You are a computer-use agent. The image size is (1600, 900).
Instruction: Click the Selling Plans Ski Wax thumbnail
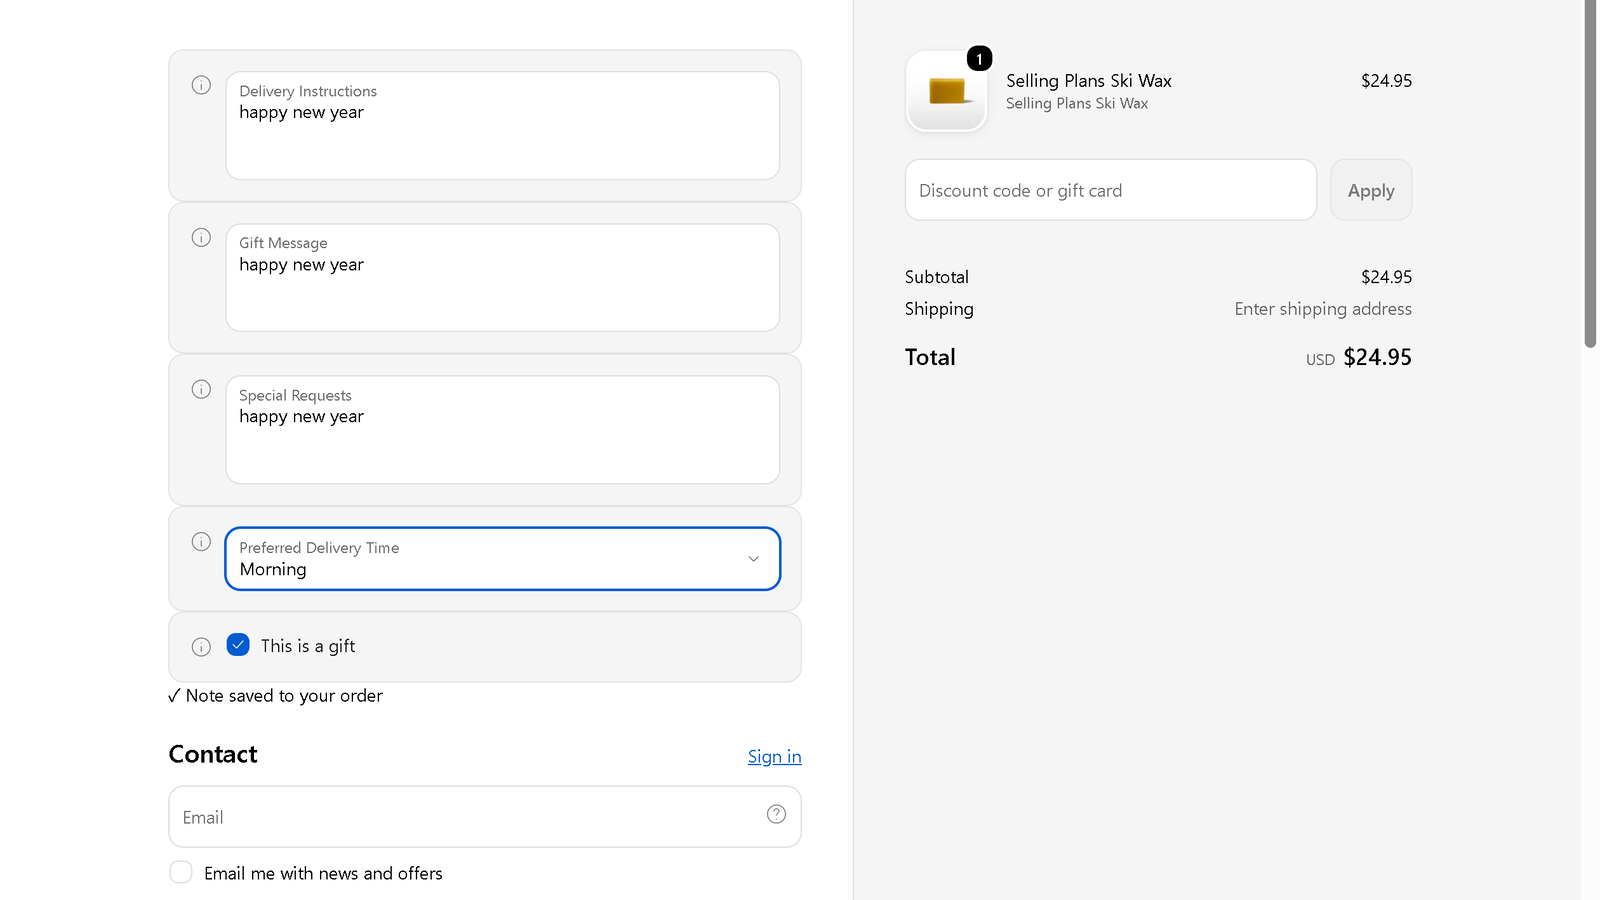(946, 91)
